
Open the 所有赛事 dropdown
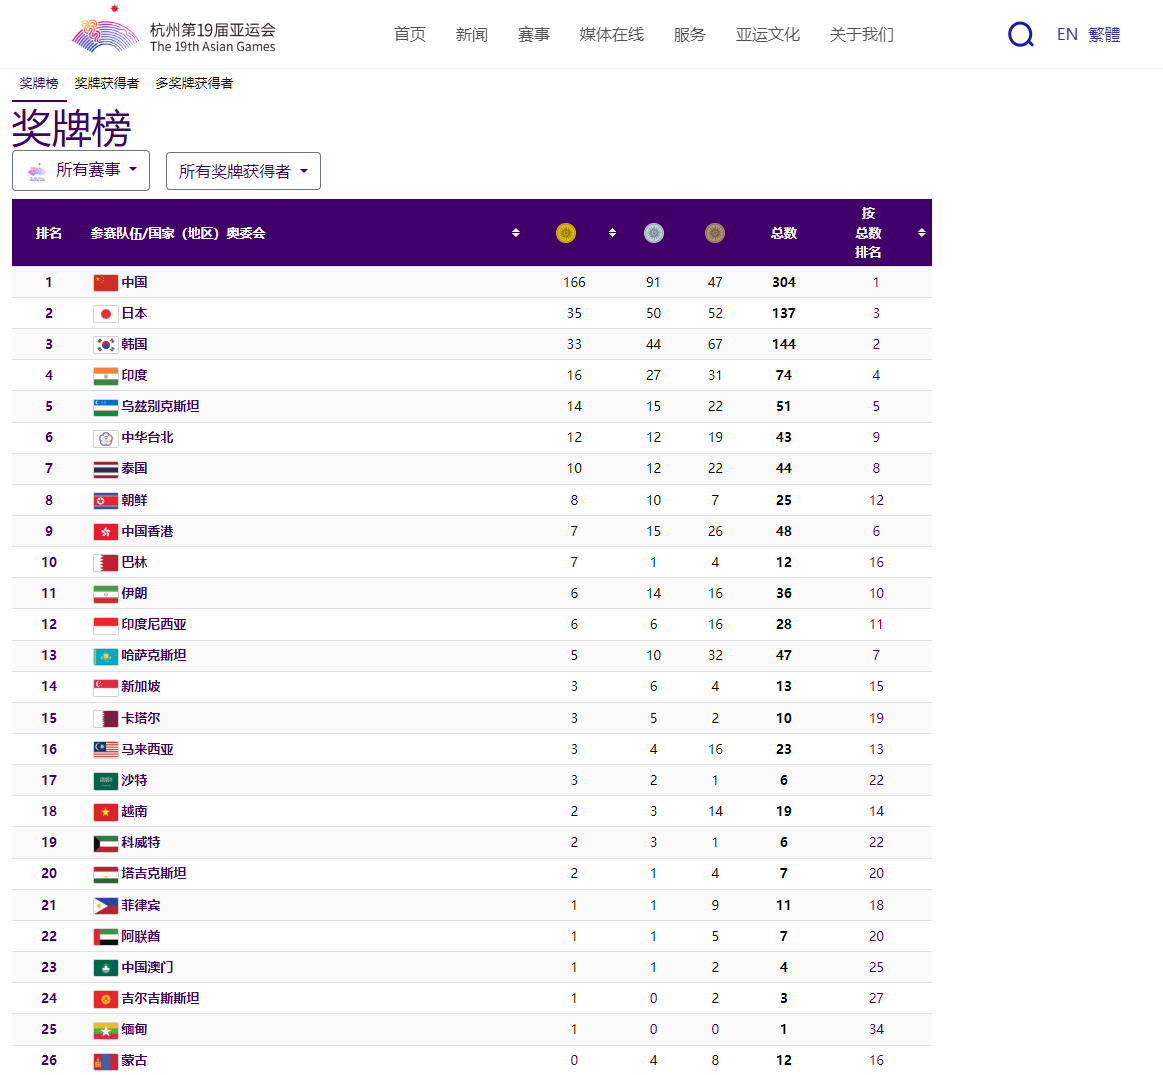click(81, 171)
